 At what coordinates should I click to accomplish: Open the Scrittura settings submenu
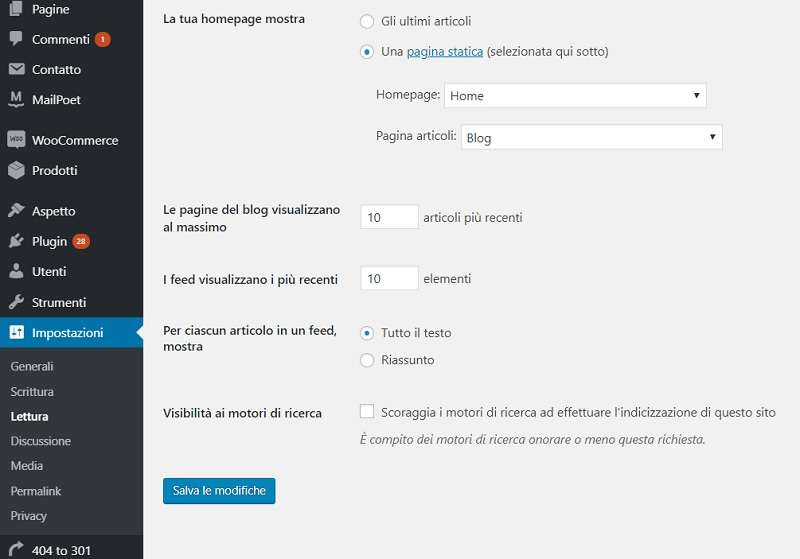(x=32, y=392)
